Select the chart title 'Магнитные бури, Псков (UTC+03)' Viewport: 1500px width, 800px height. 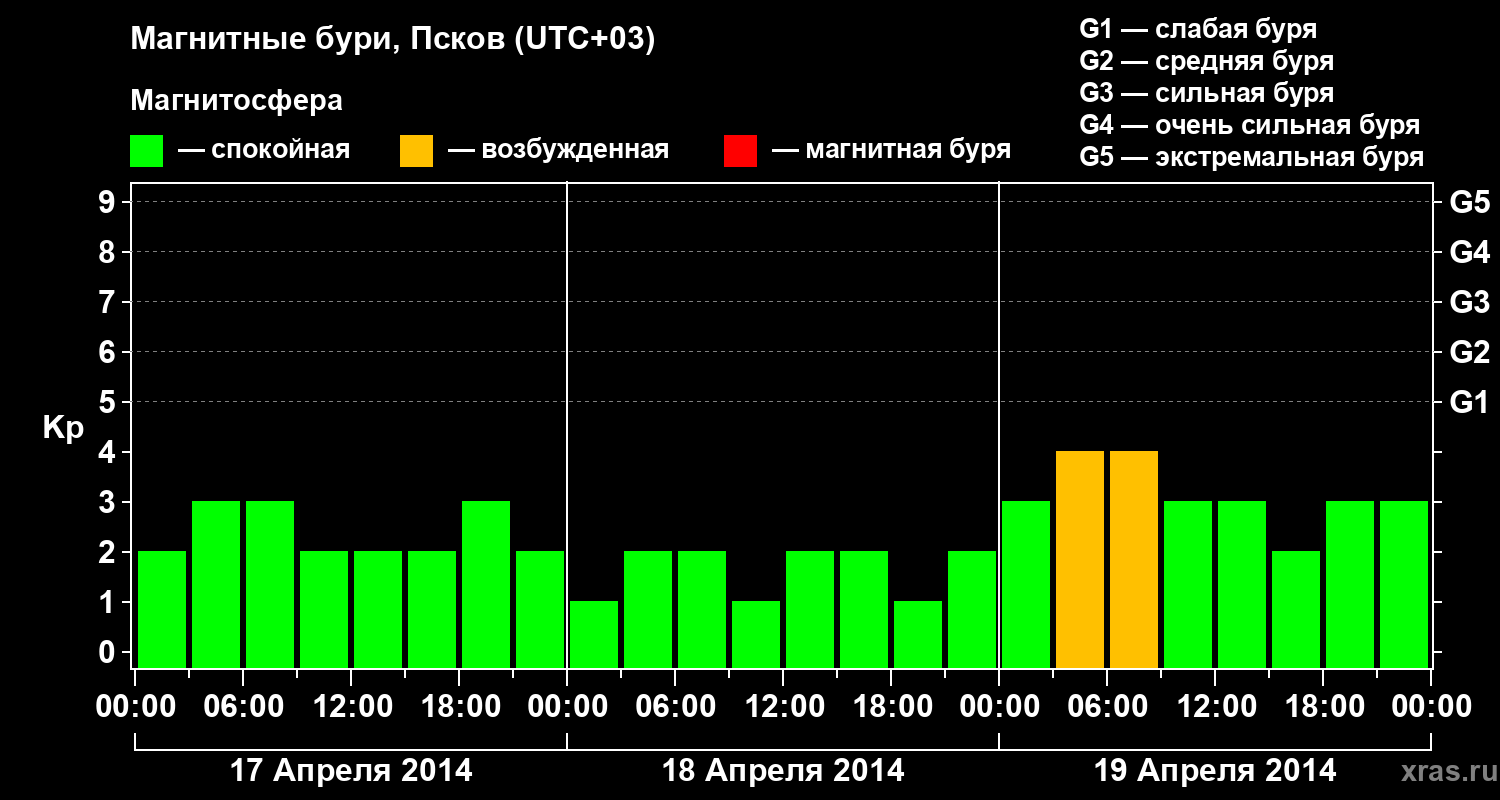pos(393,40)
